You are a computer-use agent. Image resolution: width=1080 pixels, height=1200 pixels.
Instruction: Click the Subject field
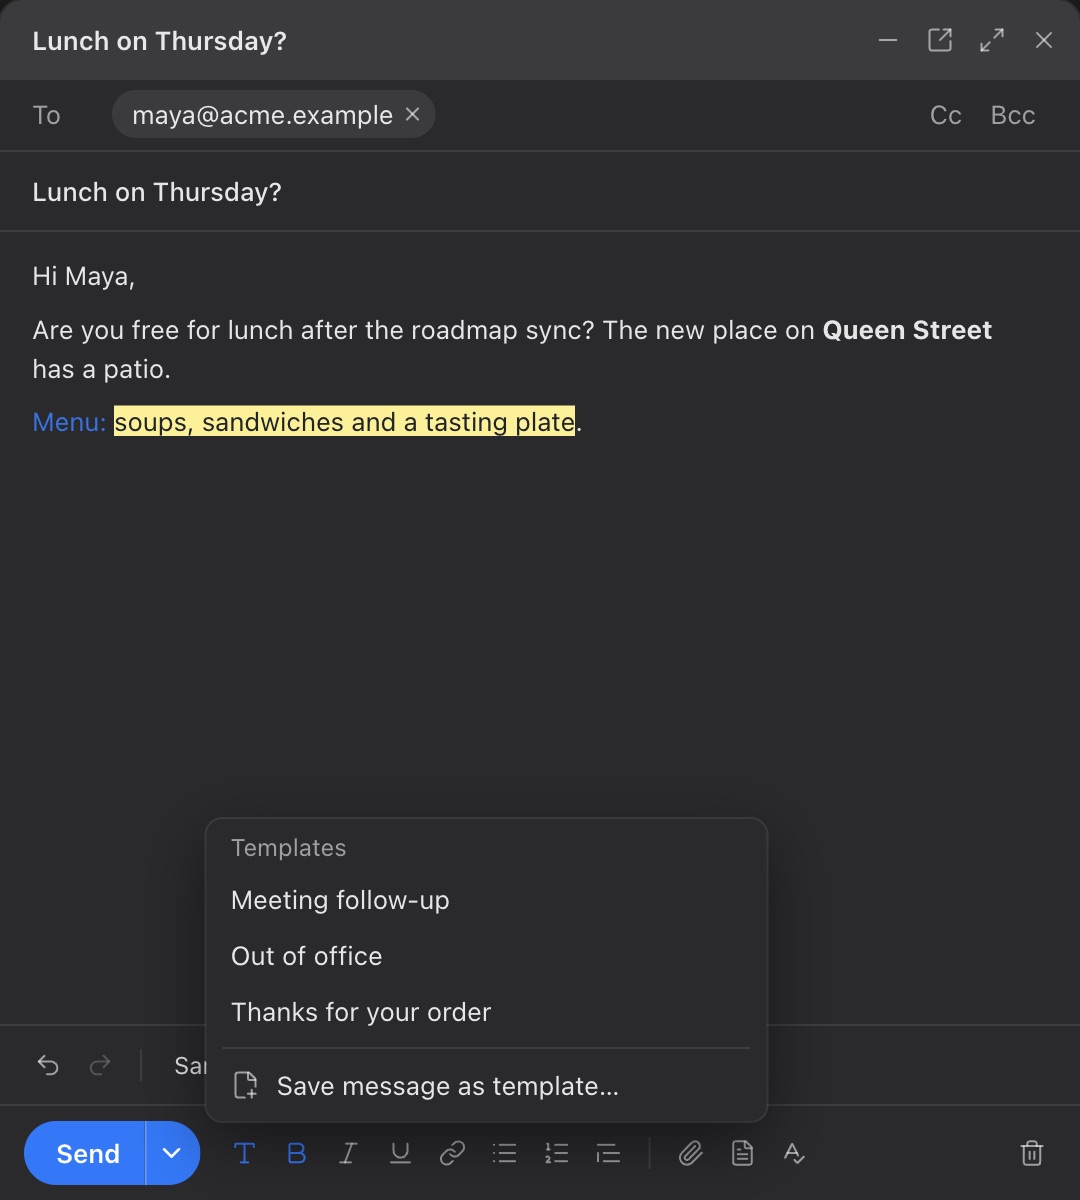[x=540, y=192]
